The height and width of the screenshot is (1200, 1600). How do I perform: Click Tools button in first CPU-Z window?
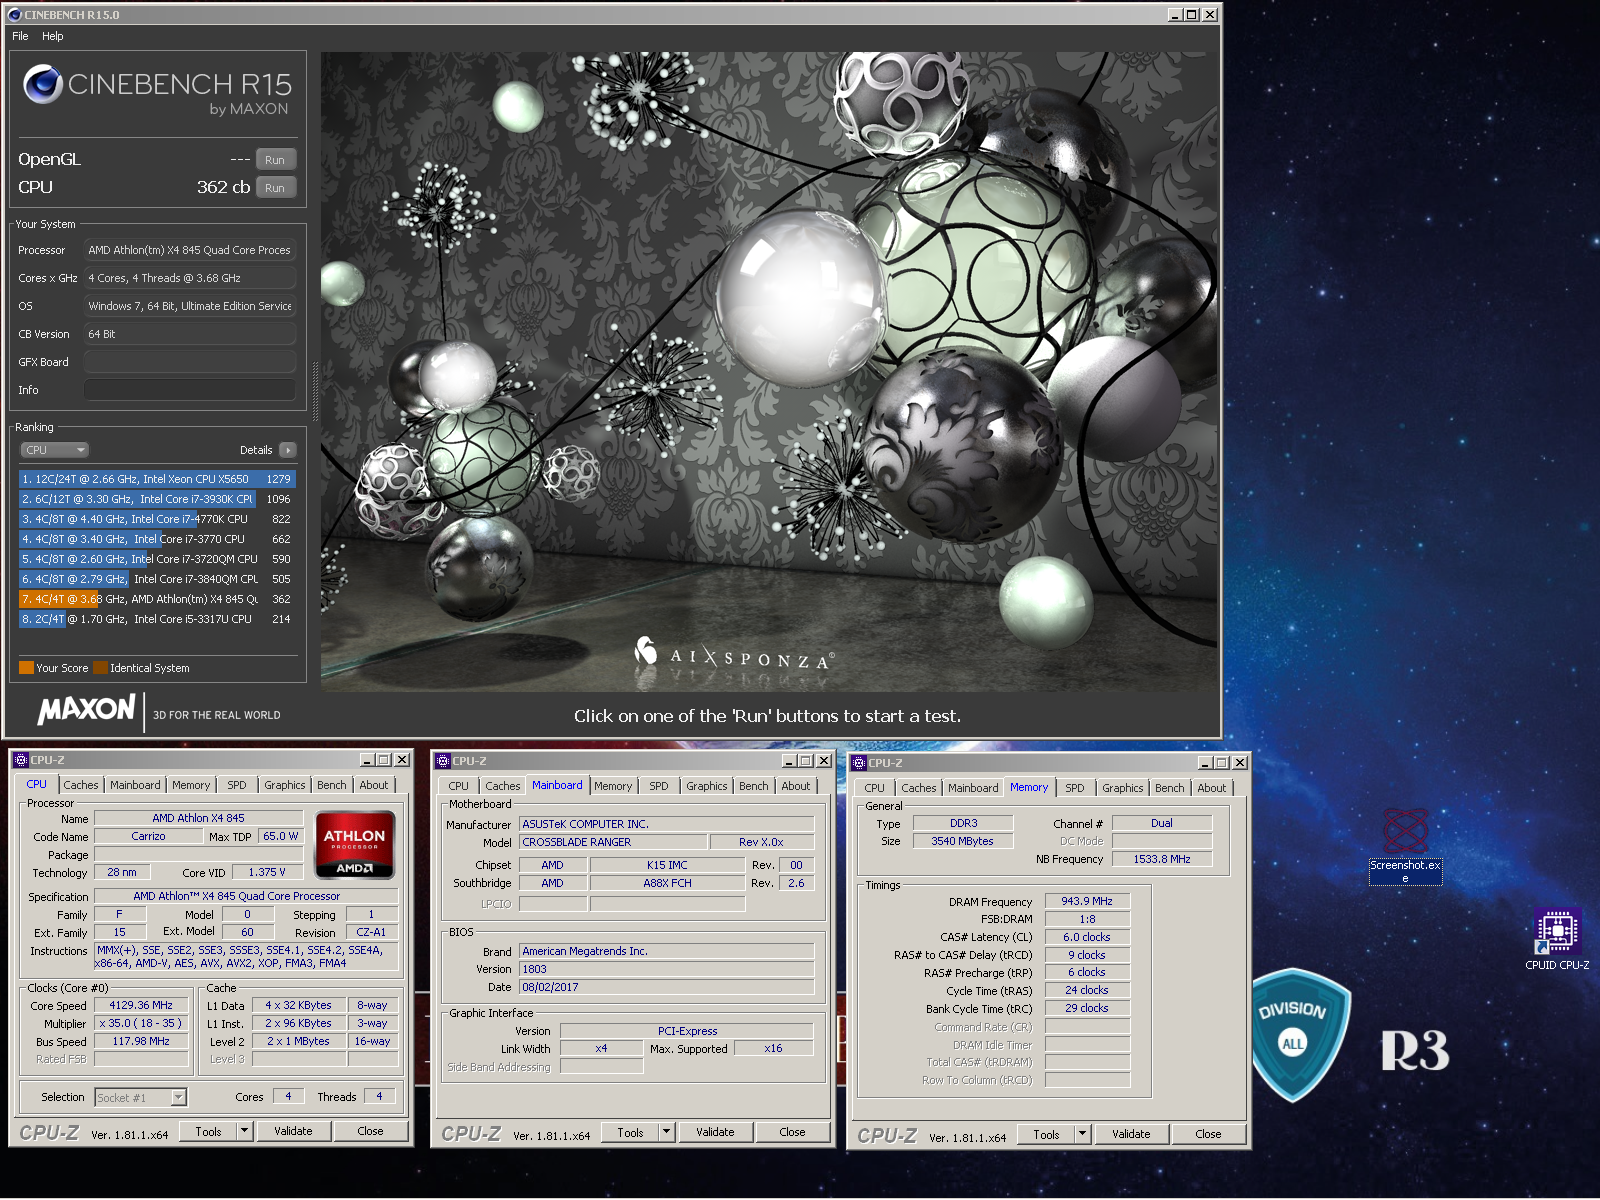click(x=209, y=1131)
